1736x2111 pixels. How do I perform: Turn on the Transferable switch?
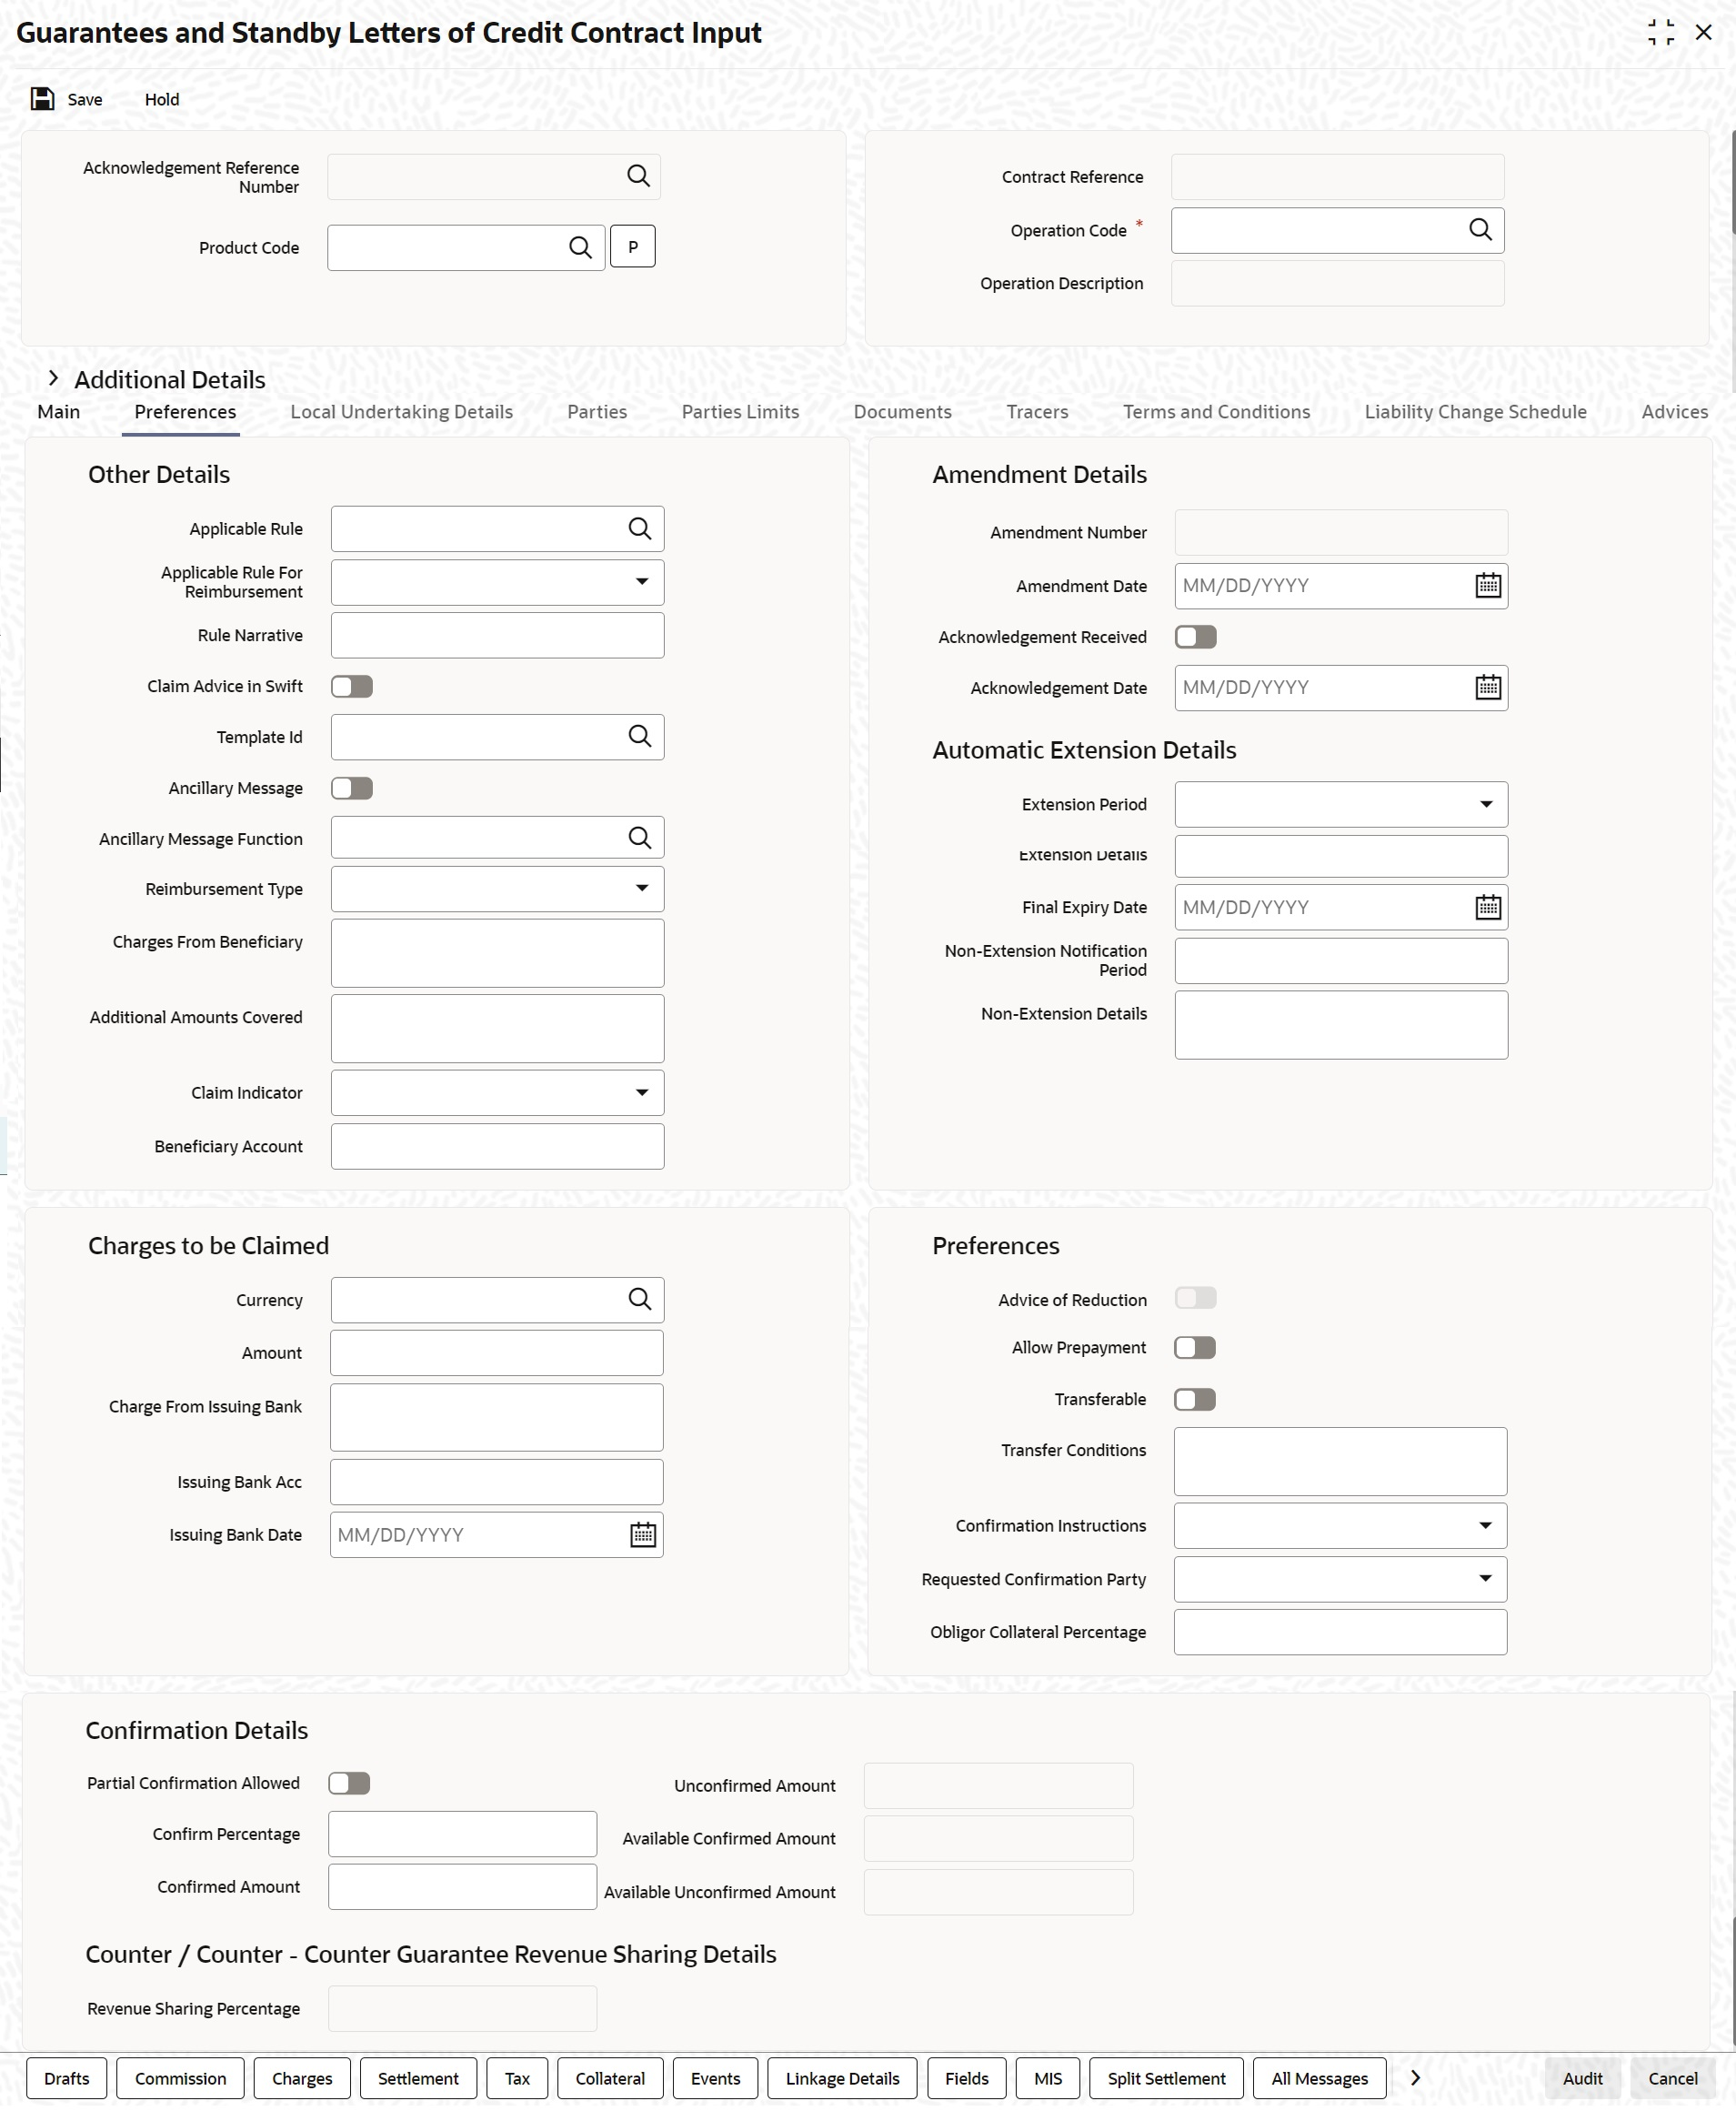coord(1195,1399)
